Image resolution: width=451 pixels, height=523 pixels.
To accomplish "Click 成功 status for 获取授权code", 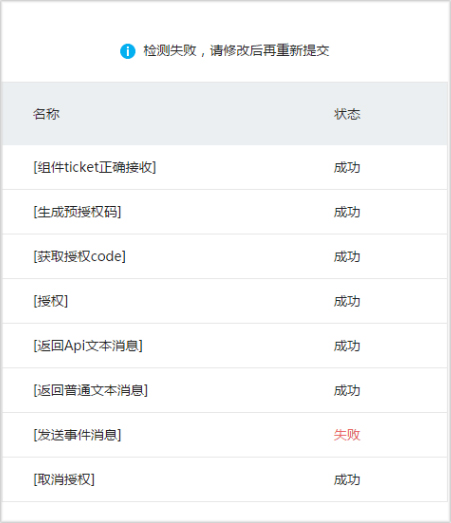I will [347, 256].
